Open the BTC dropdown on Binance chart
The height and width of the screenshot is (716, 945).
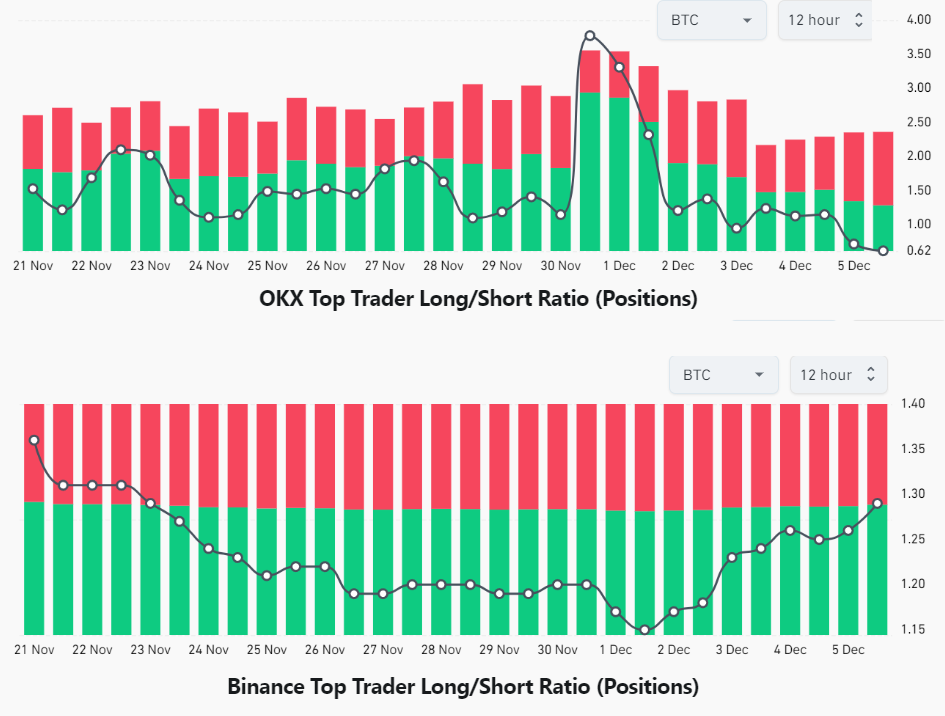pyautogui.click(x=724, y=375)
